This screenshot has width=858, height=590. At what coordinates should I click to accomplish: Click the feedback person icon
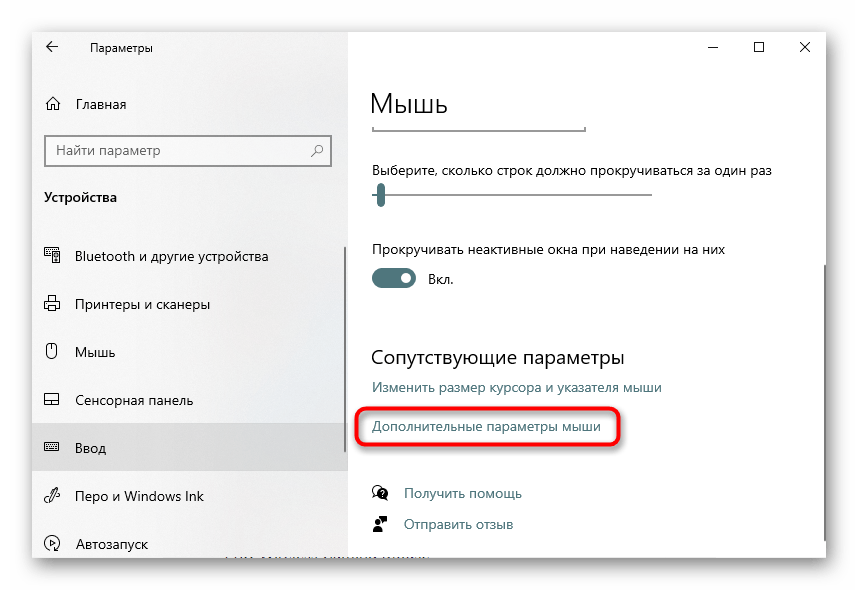[380, 524]
